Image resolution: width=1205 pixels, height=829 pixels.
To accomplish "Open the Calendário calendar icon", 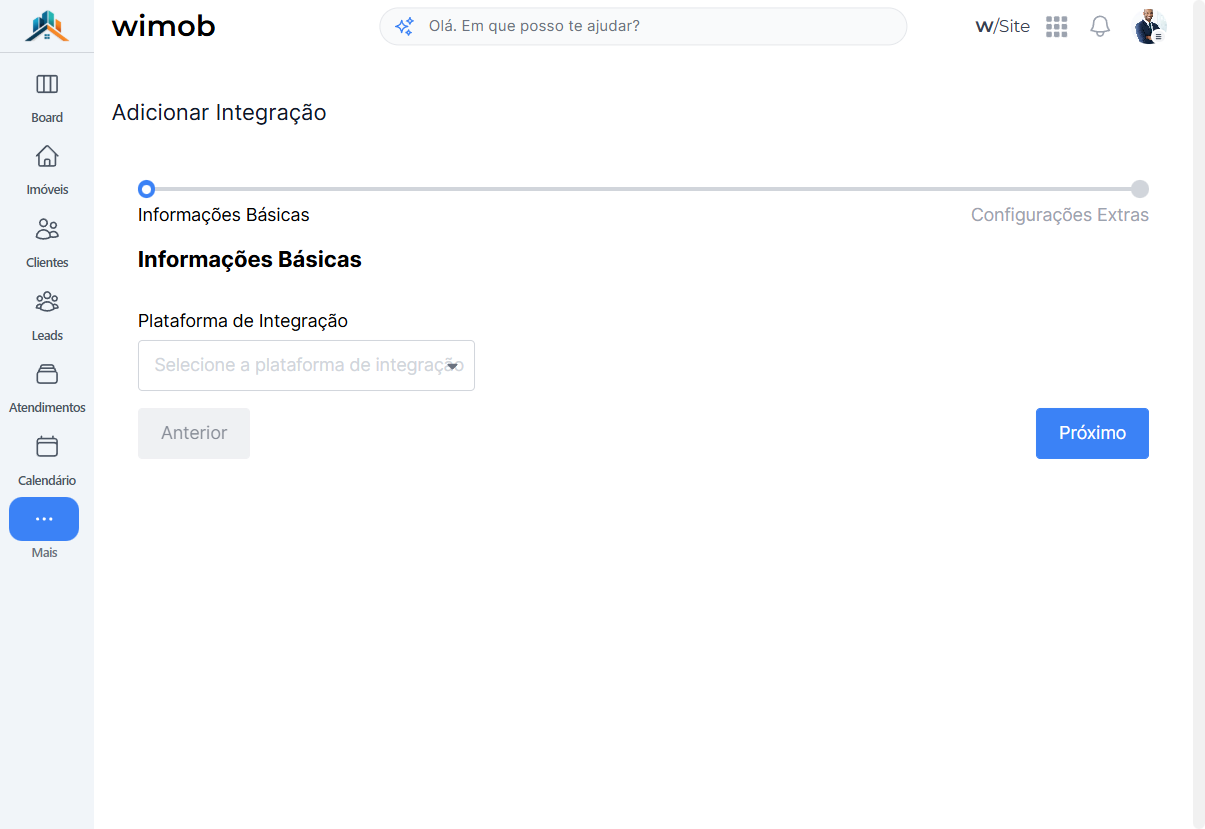I will 47,446.
